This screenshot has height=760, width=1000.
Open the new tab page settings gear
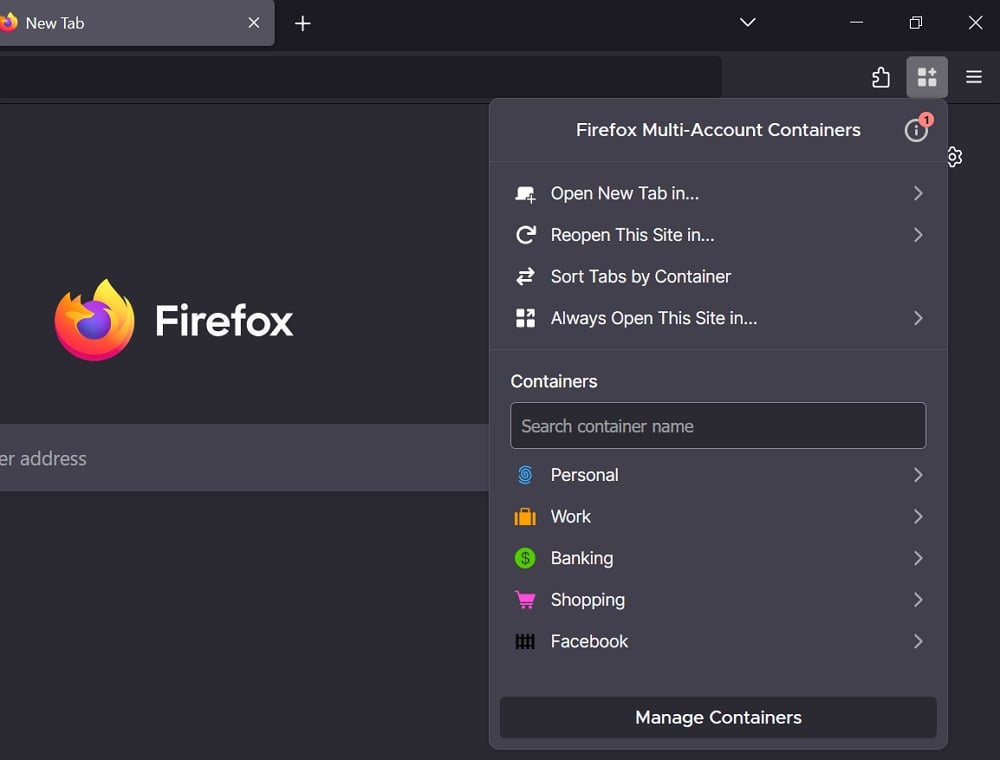click(954, 157)
